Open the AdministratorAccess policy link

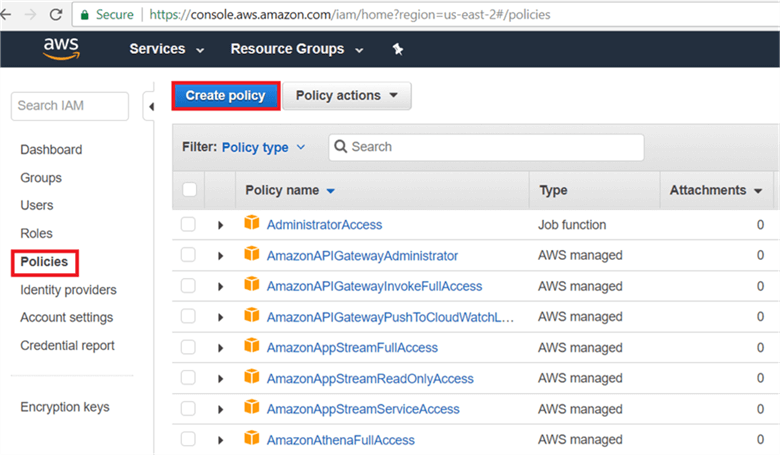tap(324, 225)
